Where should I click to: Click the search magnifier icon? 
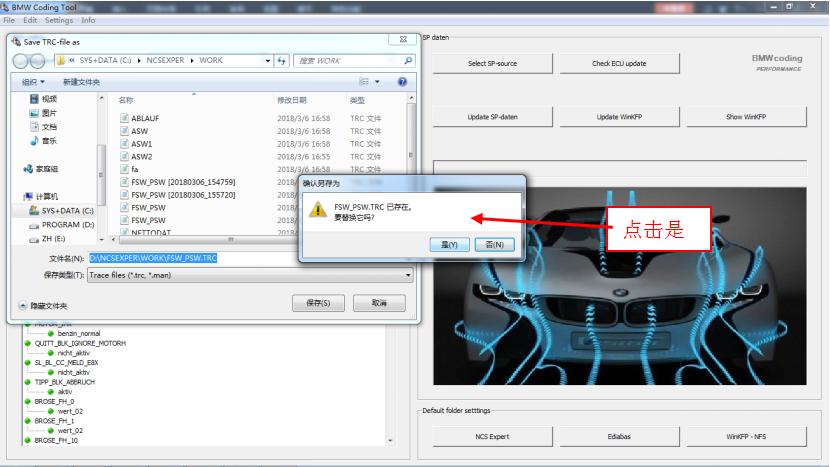(408, 61)
